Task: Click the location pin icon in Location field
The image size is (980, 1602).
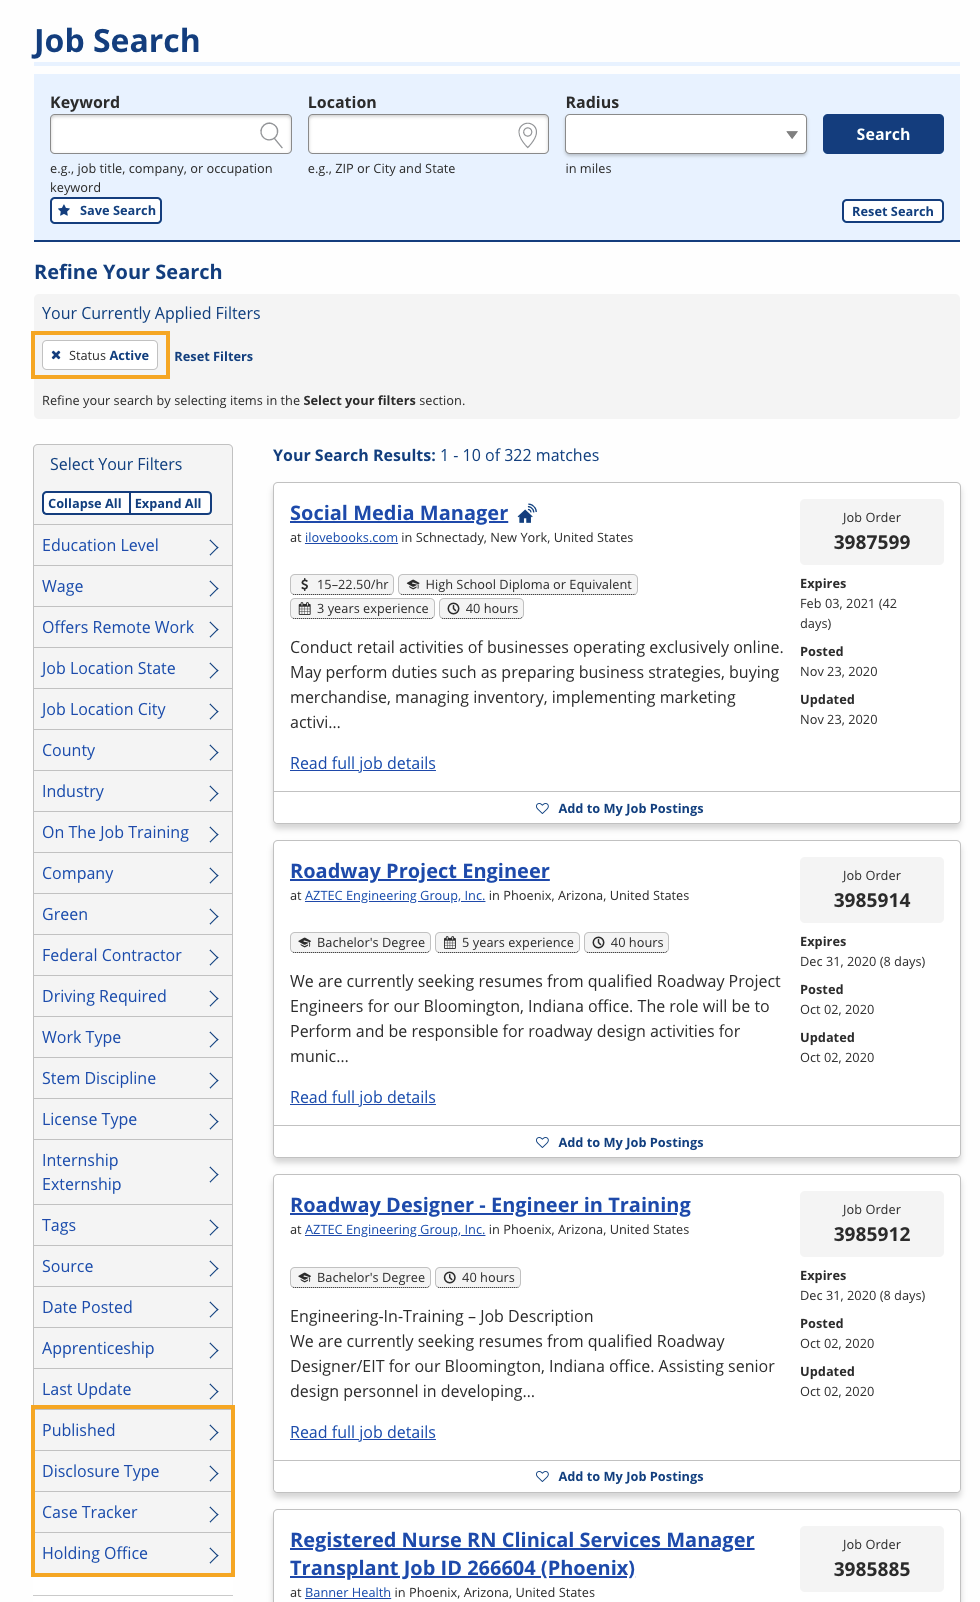Action: click(528, 134)
